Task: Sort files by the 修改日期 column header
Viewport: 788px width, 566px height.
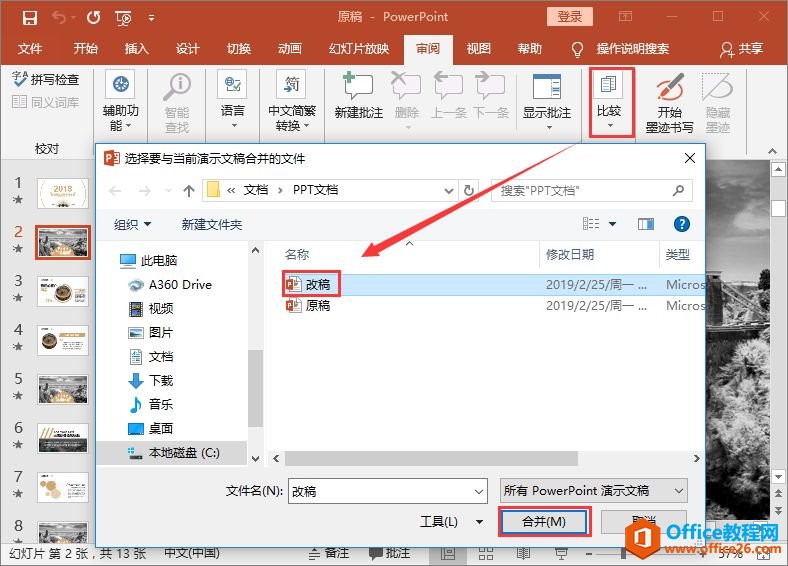Action: coord(570,254)
